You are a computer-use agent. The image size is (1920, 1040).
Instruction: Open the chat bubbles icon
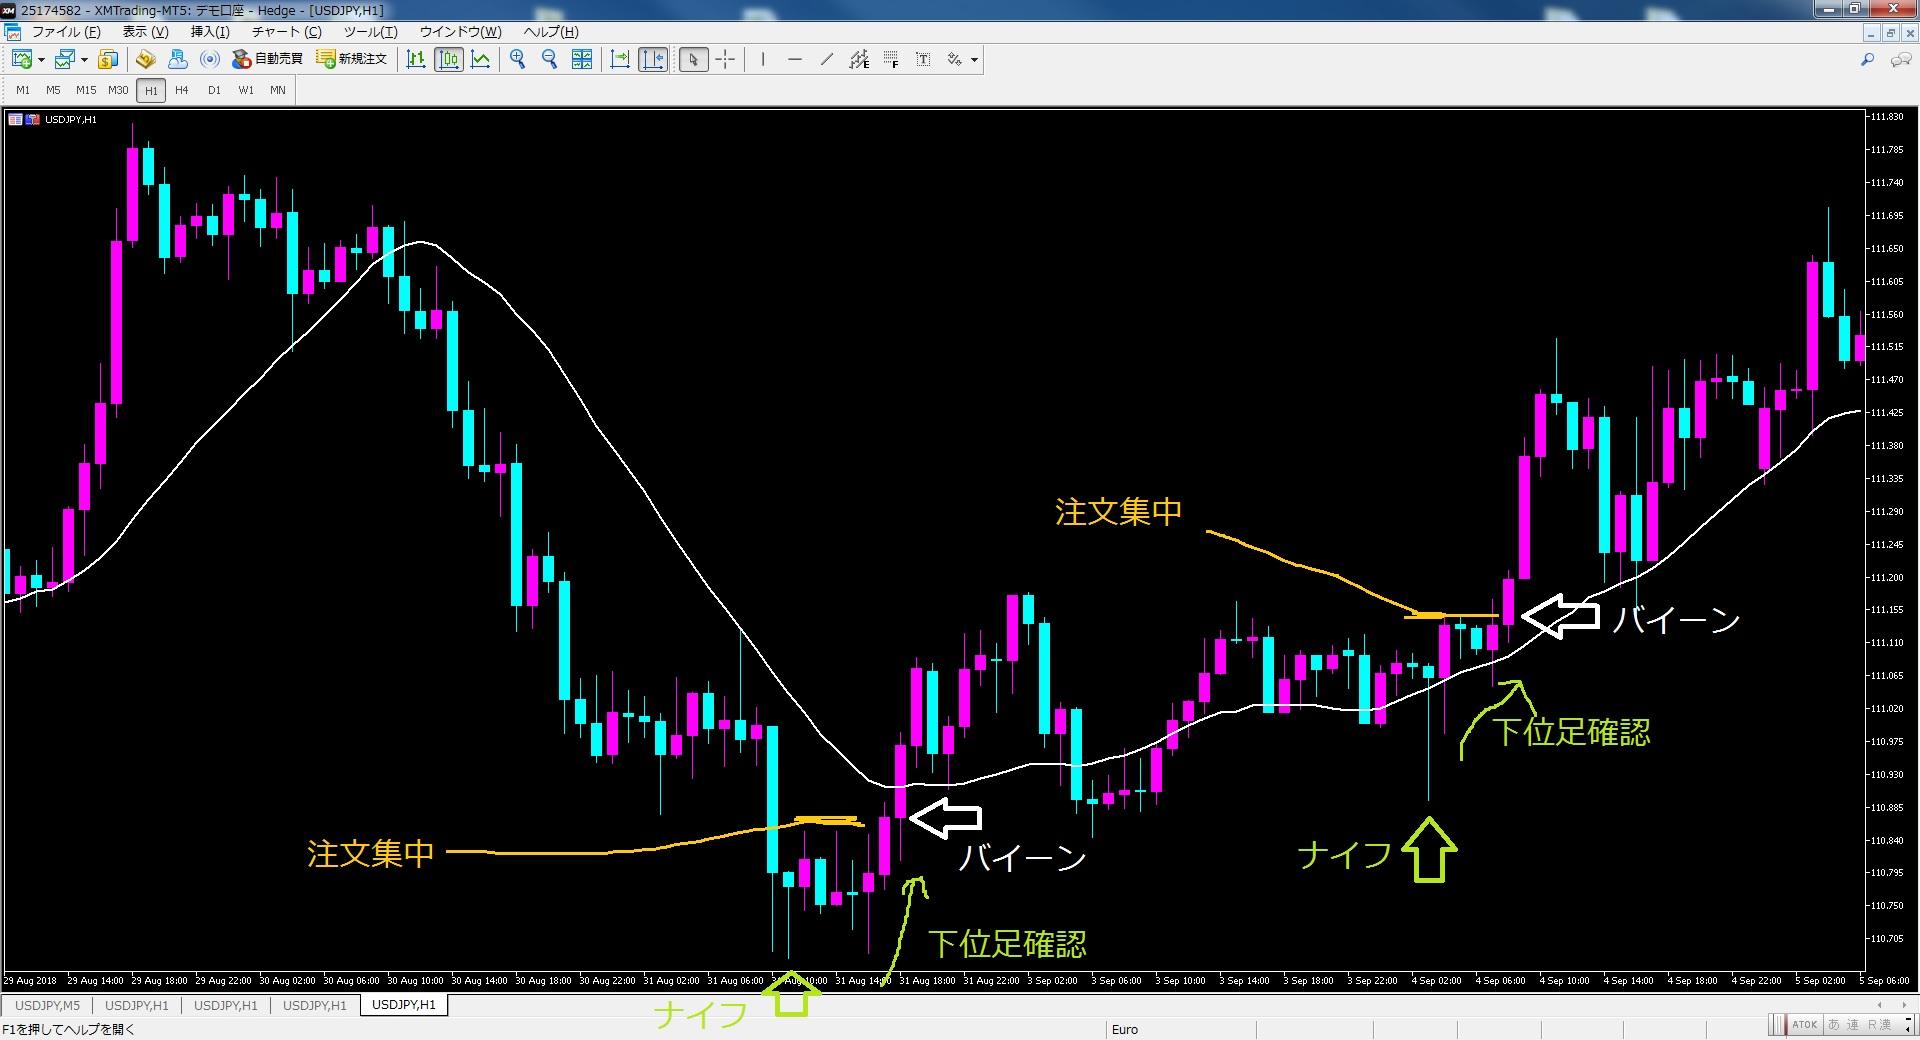[x=1900, y=60]
